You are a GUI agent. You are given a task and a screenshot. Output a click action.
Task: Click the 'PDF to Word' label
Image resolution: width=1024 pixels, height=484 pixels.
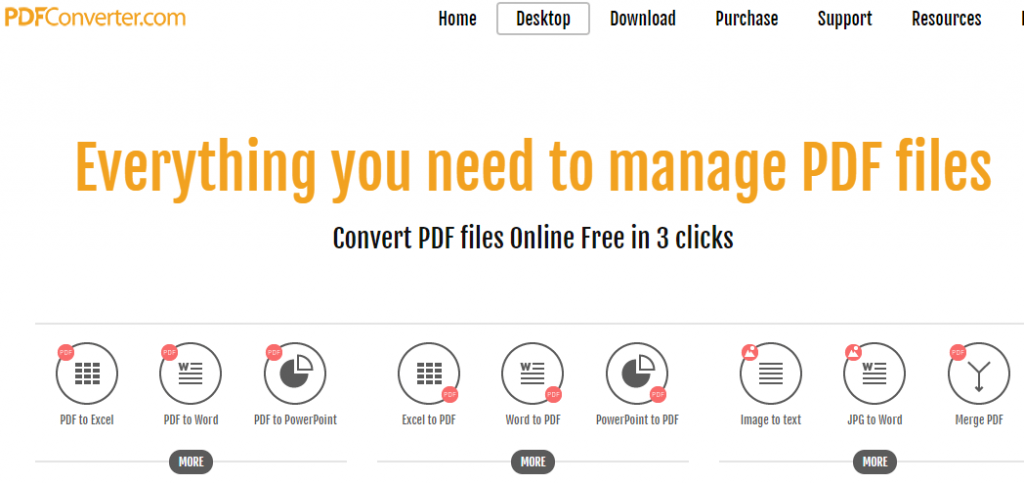pos(191,420)
